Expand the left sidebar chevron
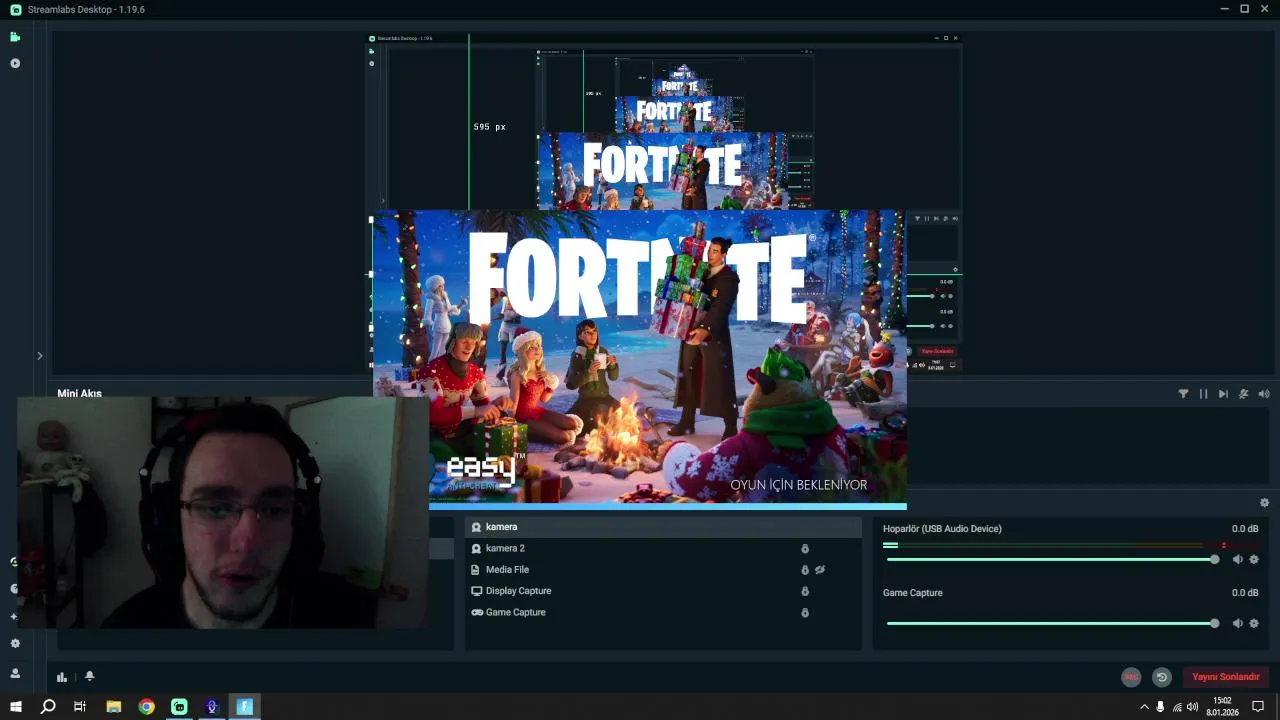 (39, 355)
